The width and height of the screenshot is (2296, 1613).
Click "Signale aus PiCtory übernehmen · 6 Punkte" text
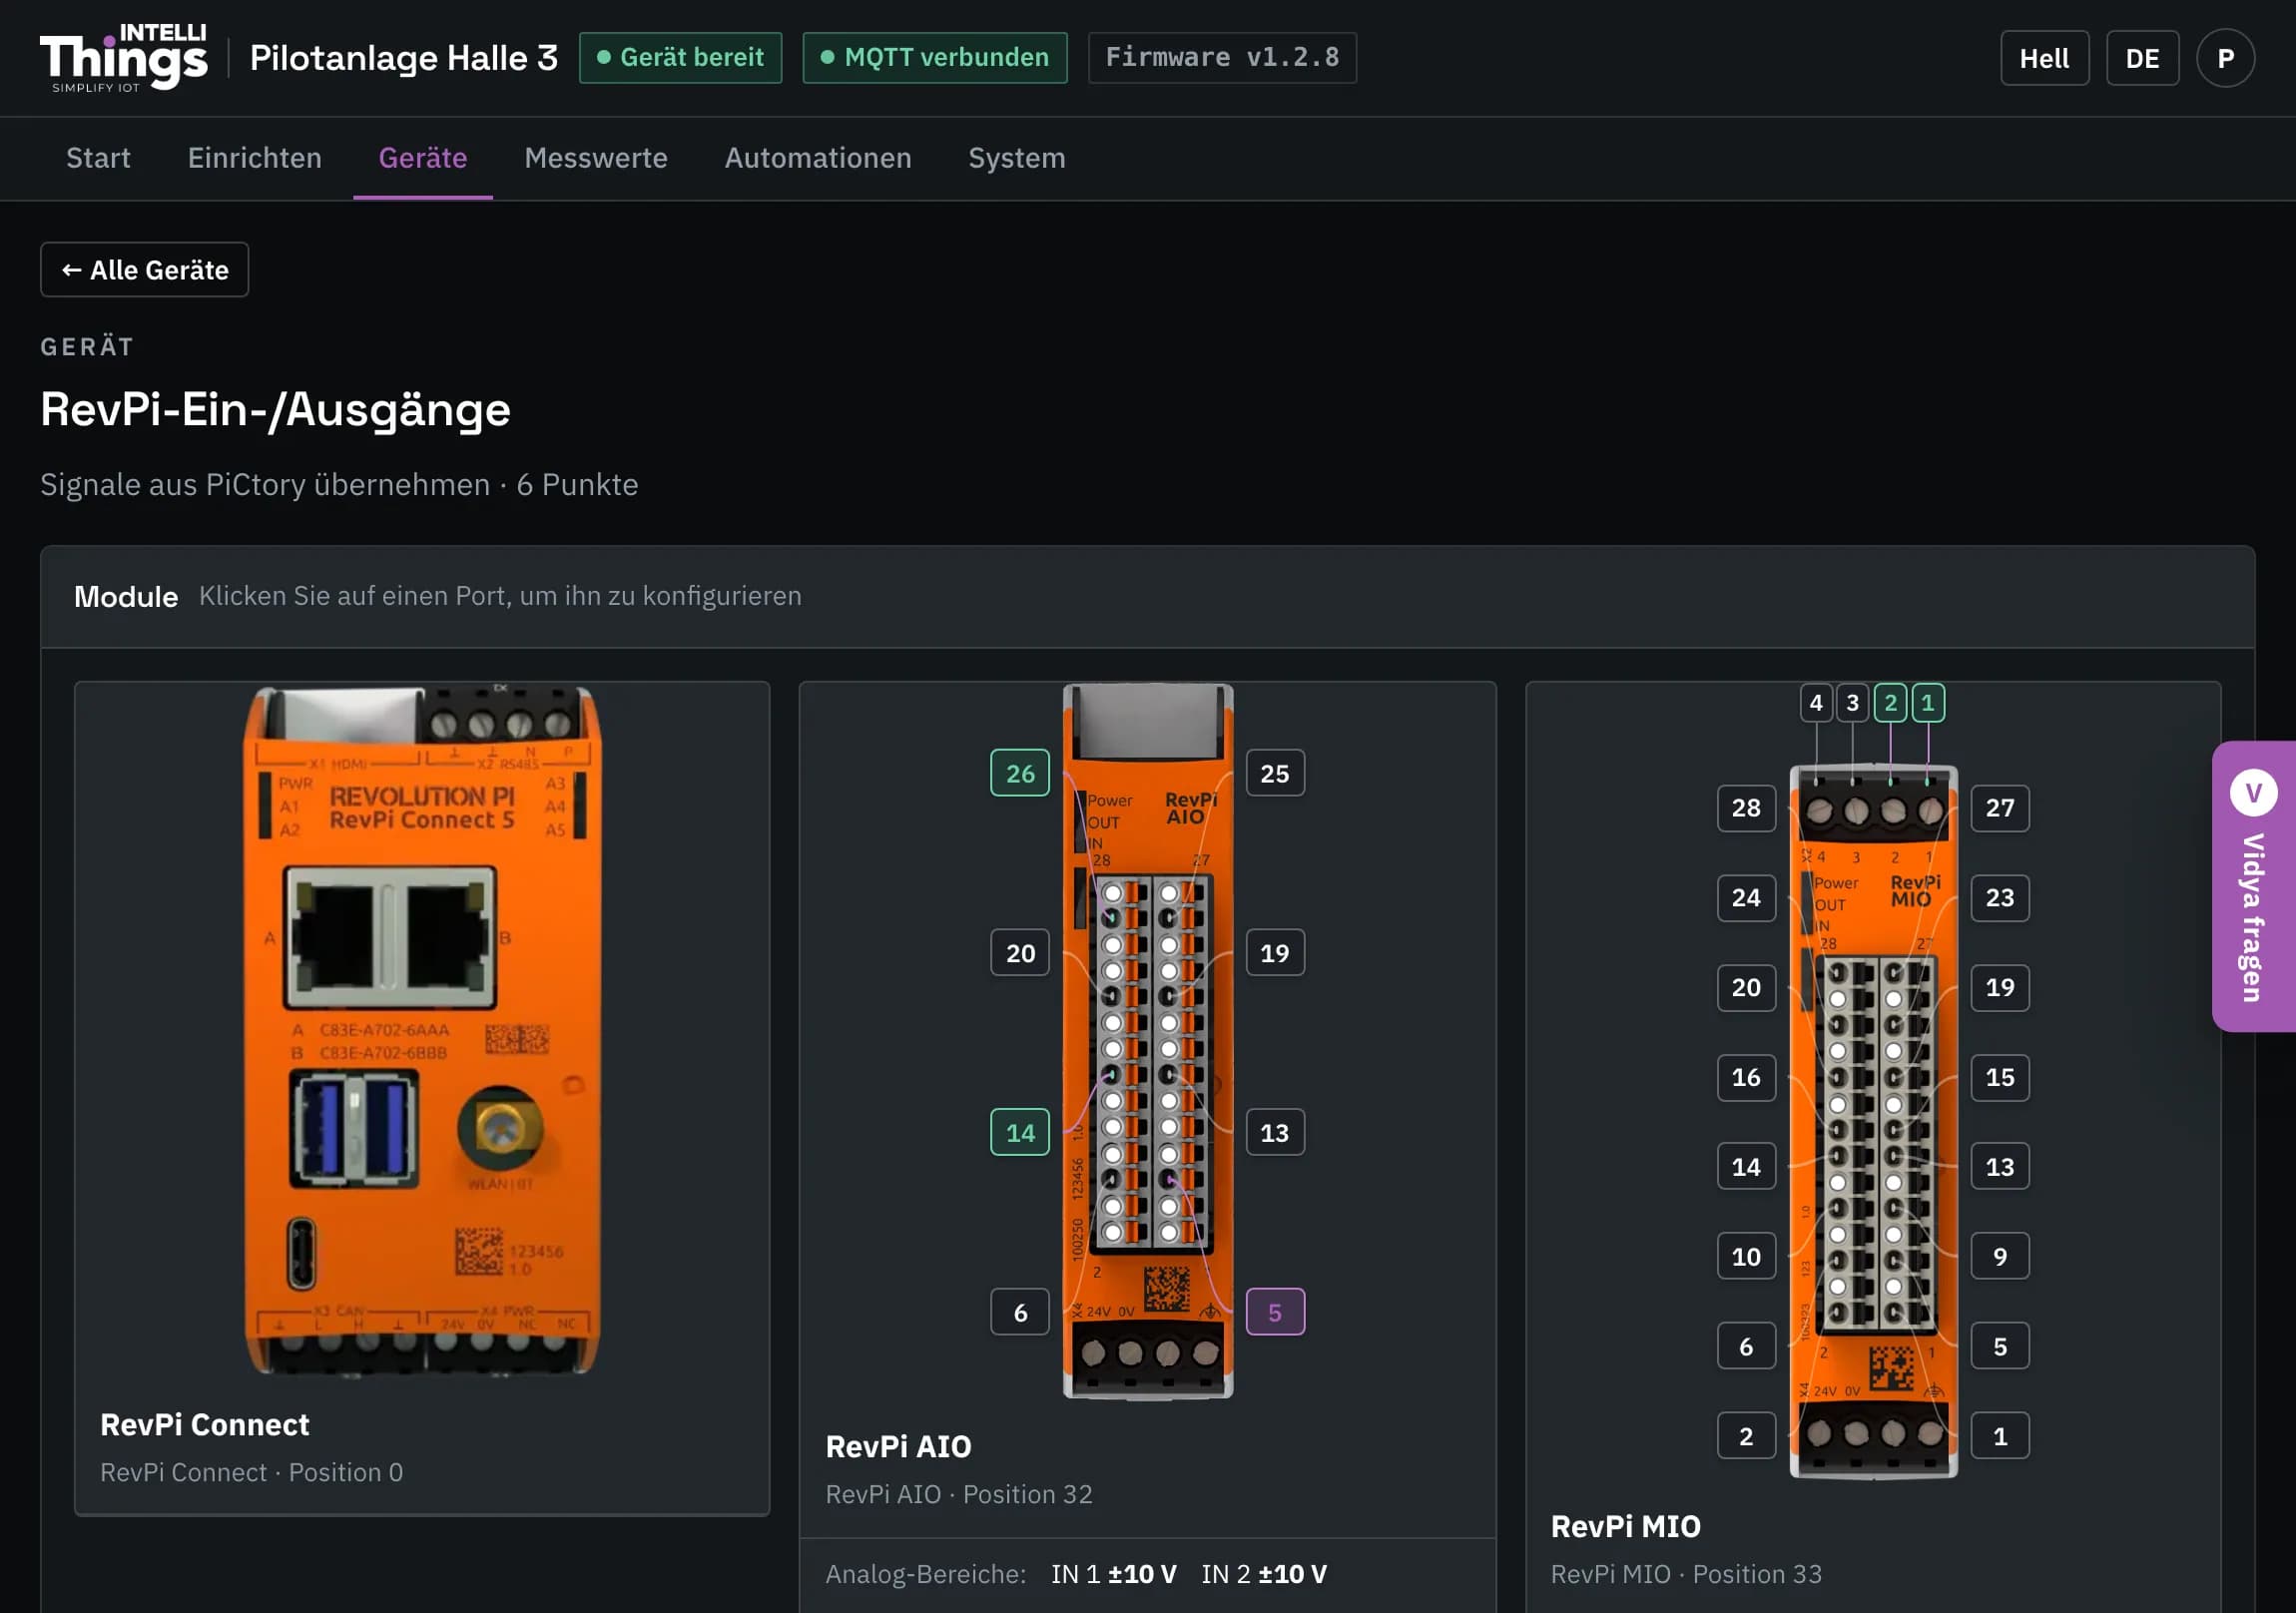pyautogui.click(x=339, y=484)
